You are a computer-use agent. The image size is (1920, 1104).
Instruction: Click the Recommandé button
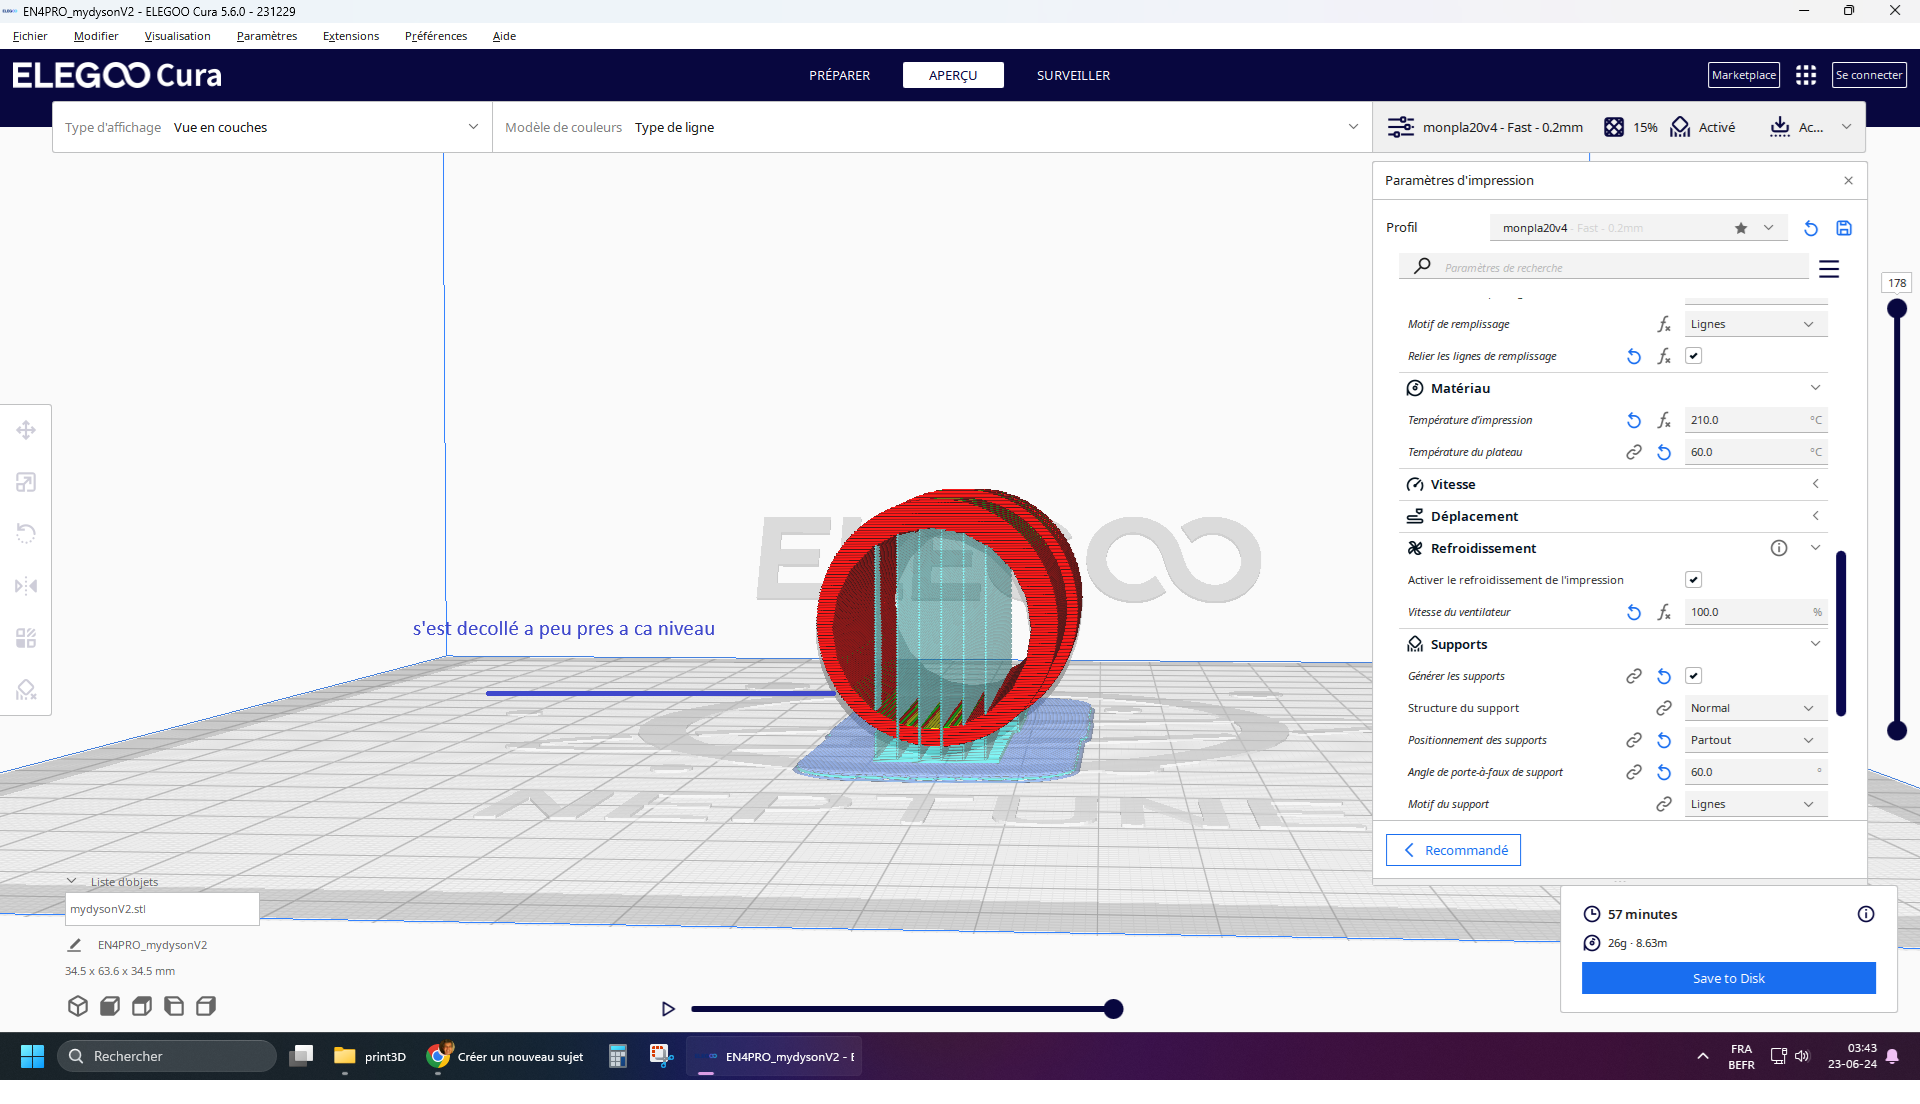(x=1453, y=850)
